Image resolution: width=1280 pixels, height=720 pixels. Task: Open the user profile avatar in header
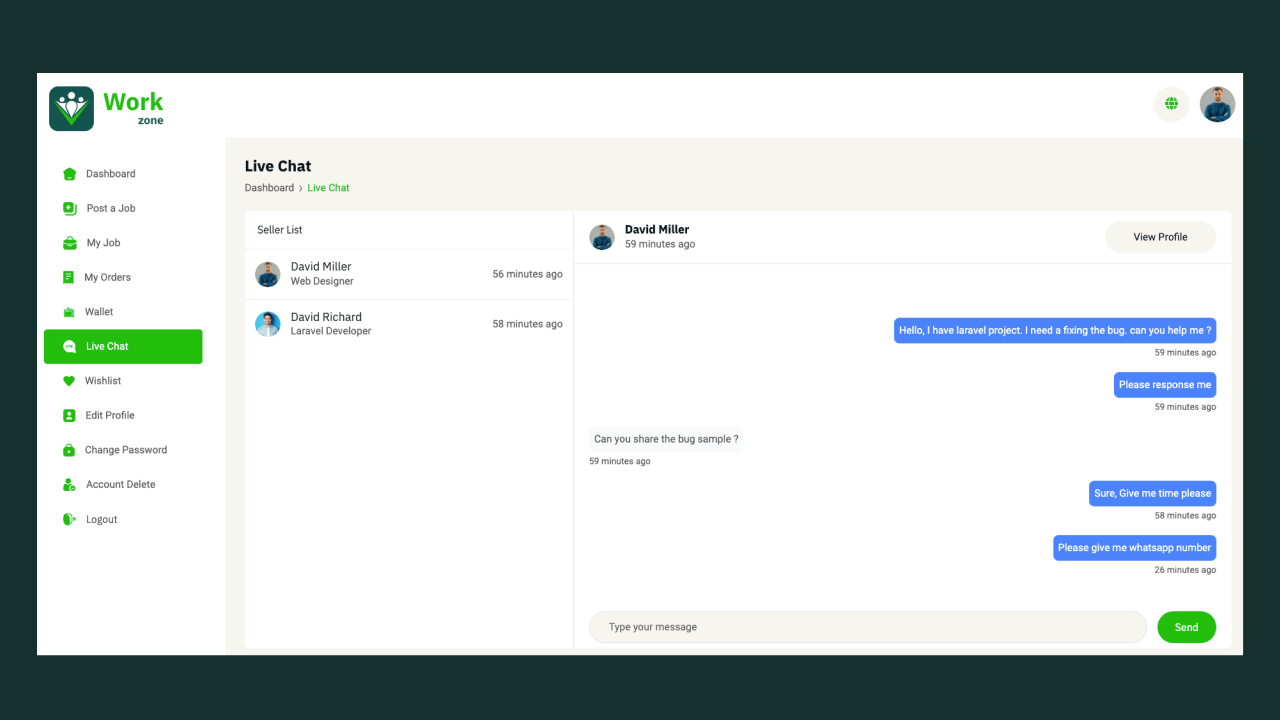pos(1217,104)
